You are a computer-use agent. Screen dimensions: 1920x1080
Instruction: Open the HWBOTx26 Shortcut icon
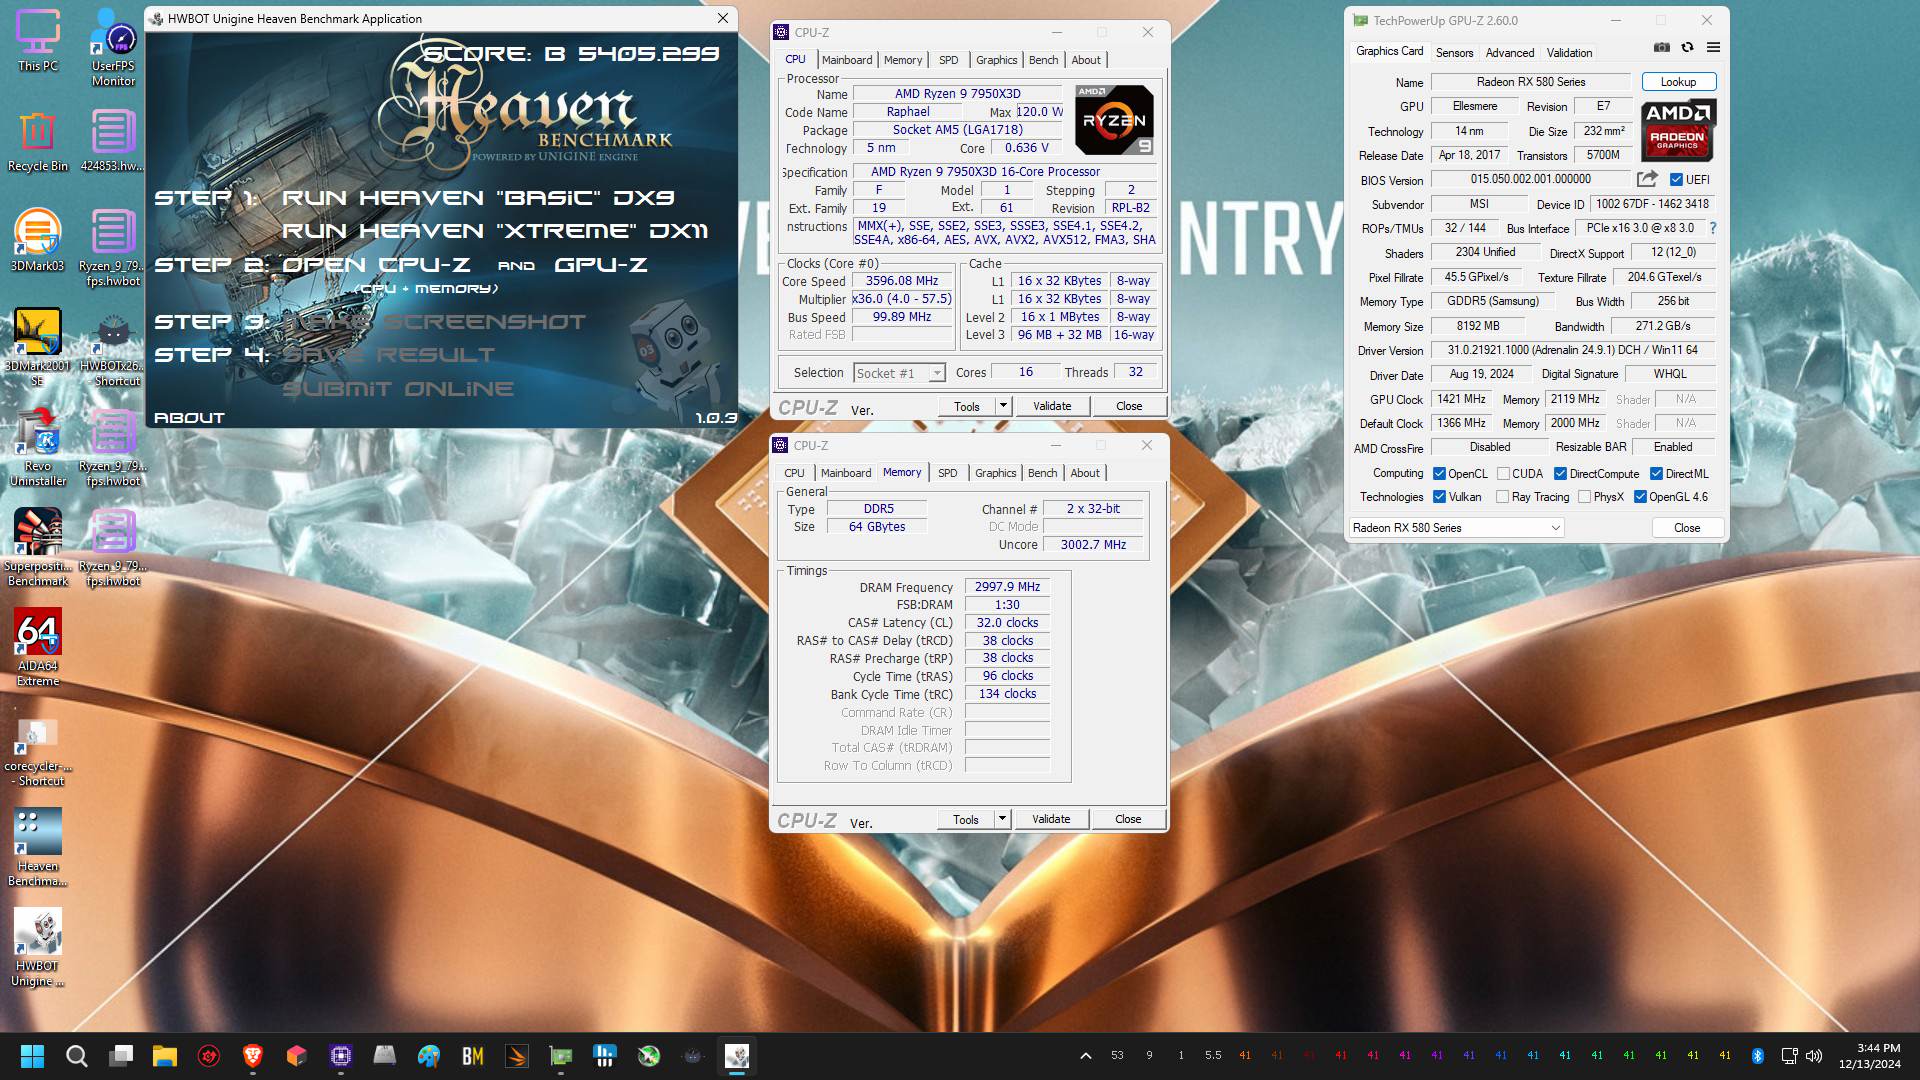113,348
